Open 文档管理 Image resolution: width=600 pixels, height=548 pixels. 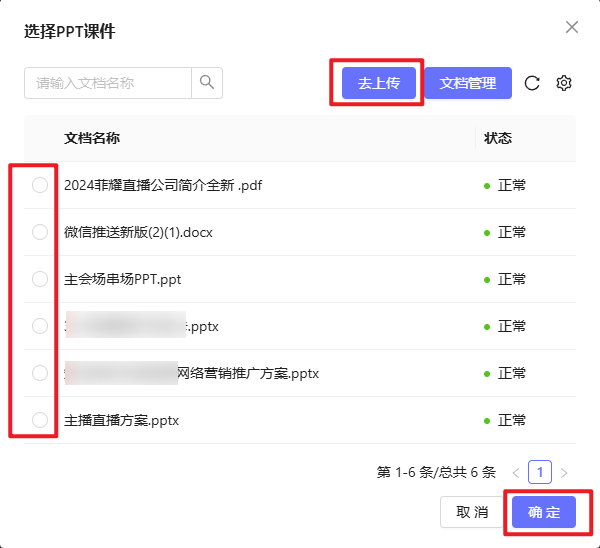pos(468,83)
